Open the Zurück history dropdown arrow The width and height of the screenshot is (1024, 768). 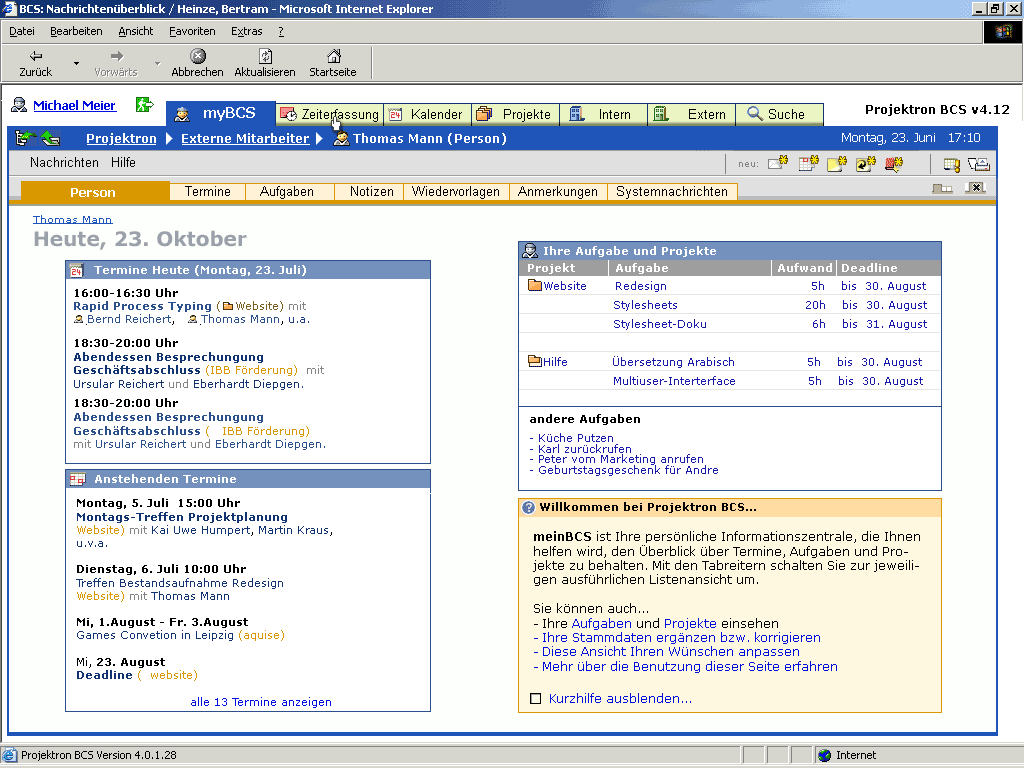(x=76, y=63)
